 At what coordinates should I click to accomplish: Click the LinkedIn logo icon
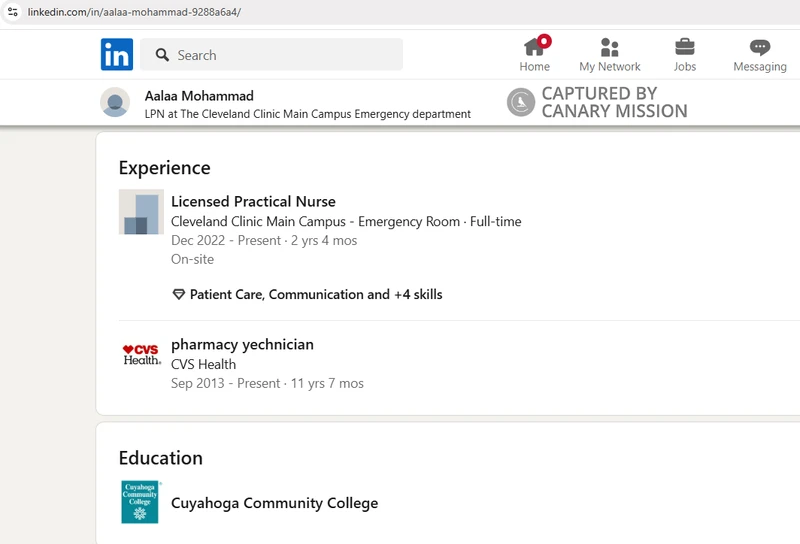click(117, 54)
